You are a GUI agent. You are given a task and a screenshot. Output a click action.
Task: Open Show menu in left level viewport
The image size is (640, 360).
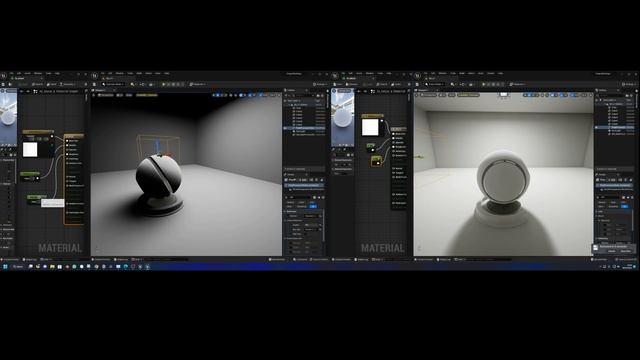coord(129,95)
